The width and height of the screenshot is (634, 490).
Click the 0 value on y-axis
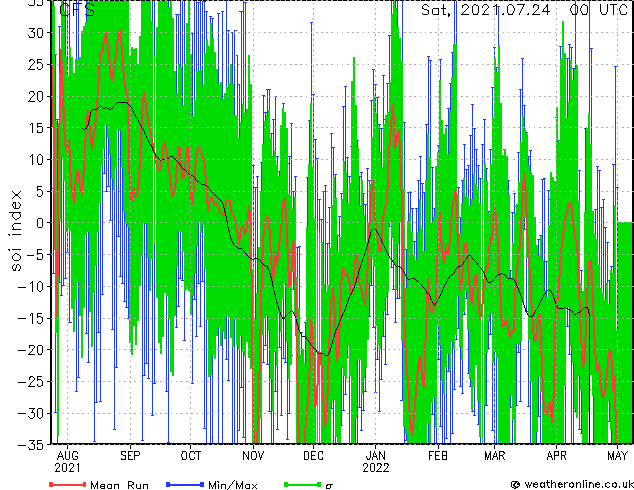click(41, 223)
